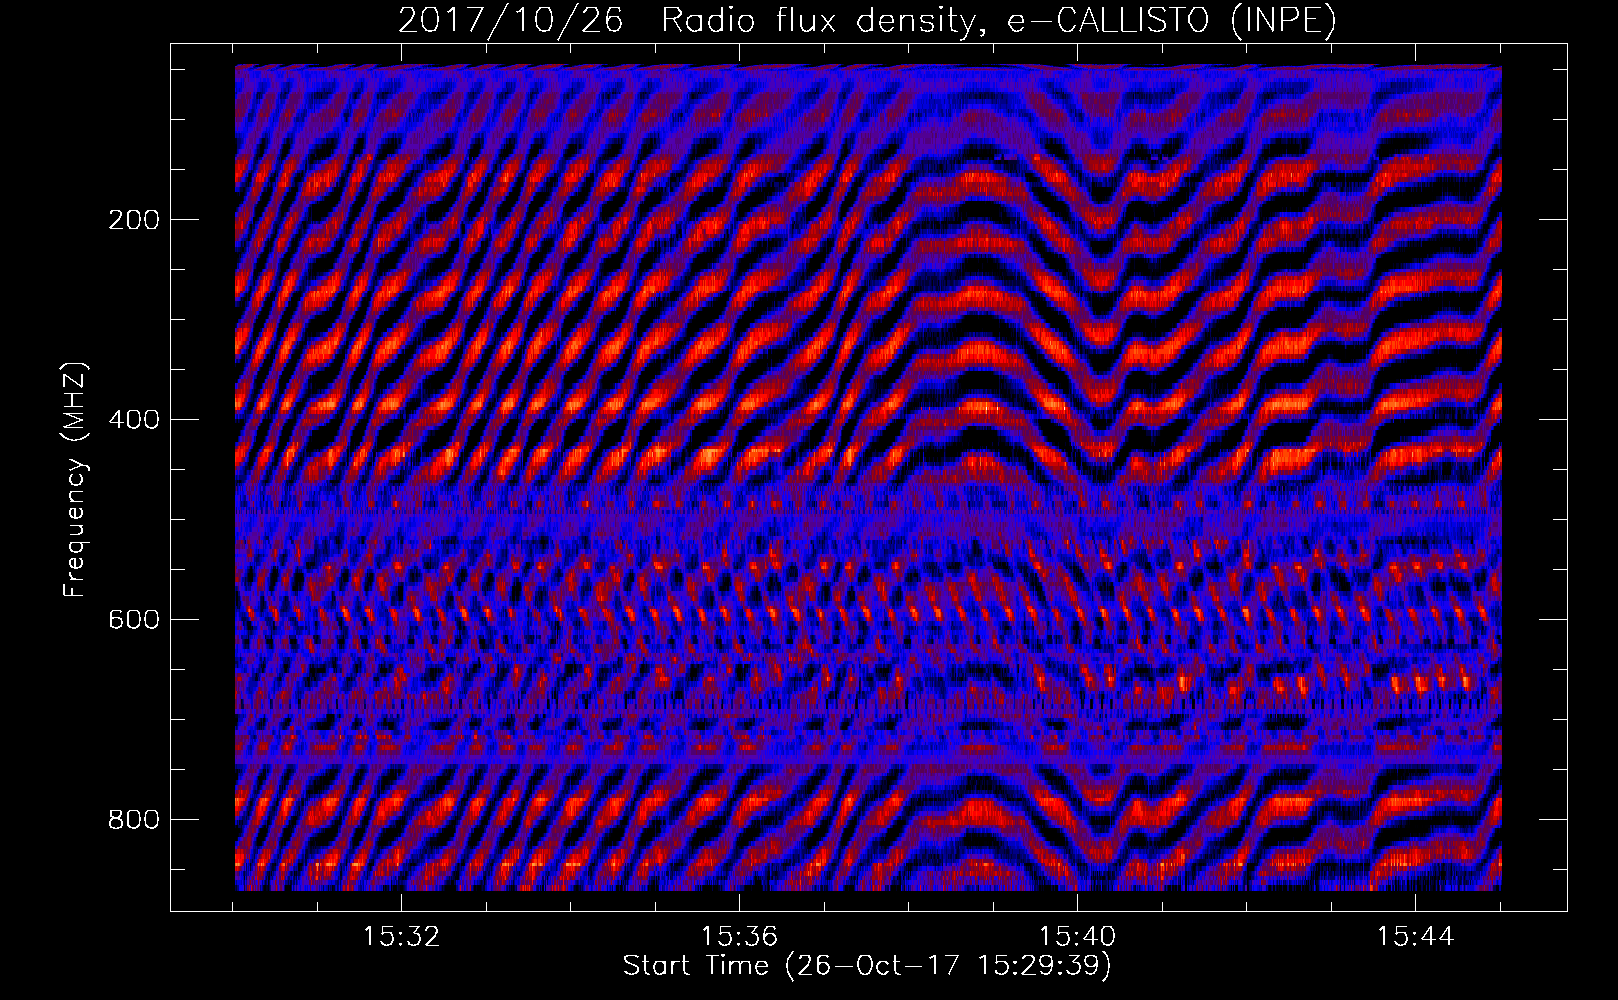Image resolution: width=1618 pixels, height=1000 pixels.
Task: Click the 15:44 time tick label
Action: (1415, 937)
